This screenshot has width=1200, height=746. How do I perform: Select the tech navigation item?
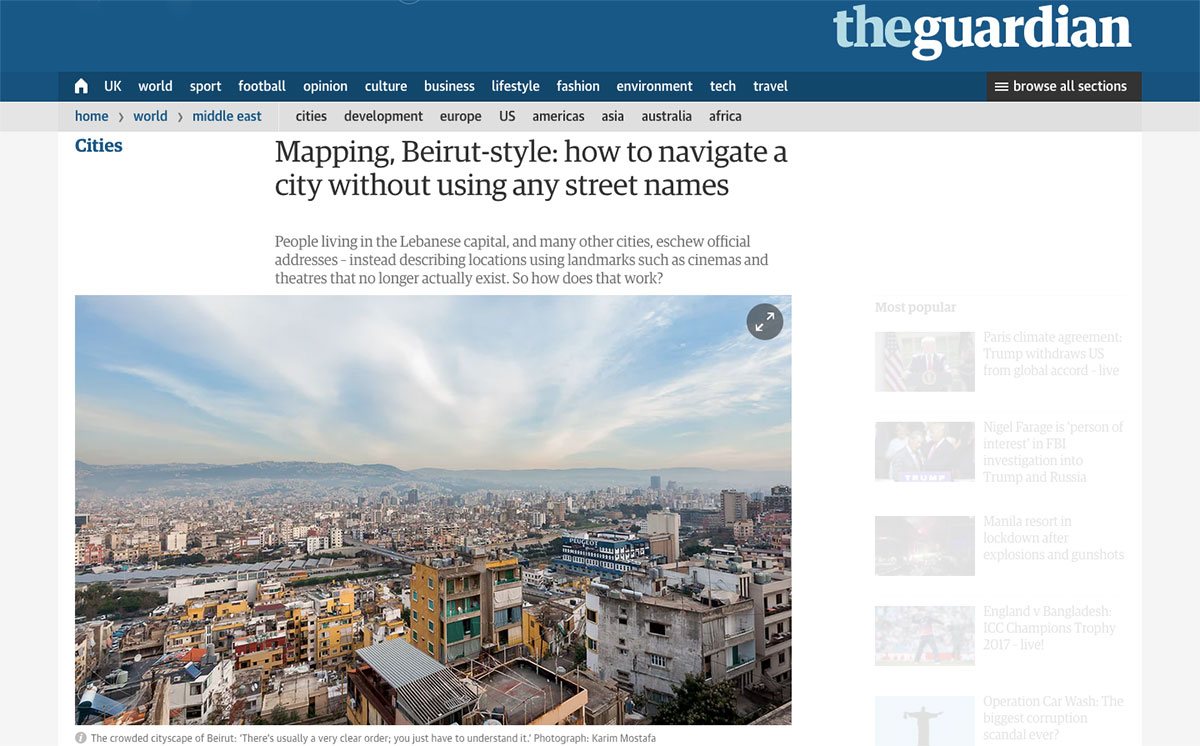[x=723, y=86]
